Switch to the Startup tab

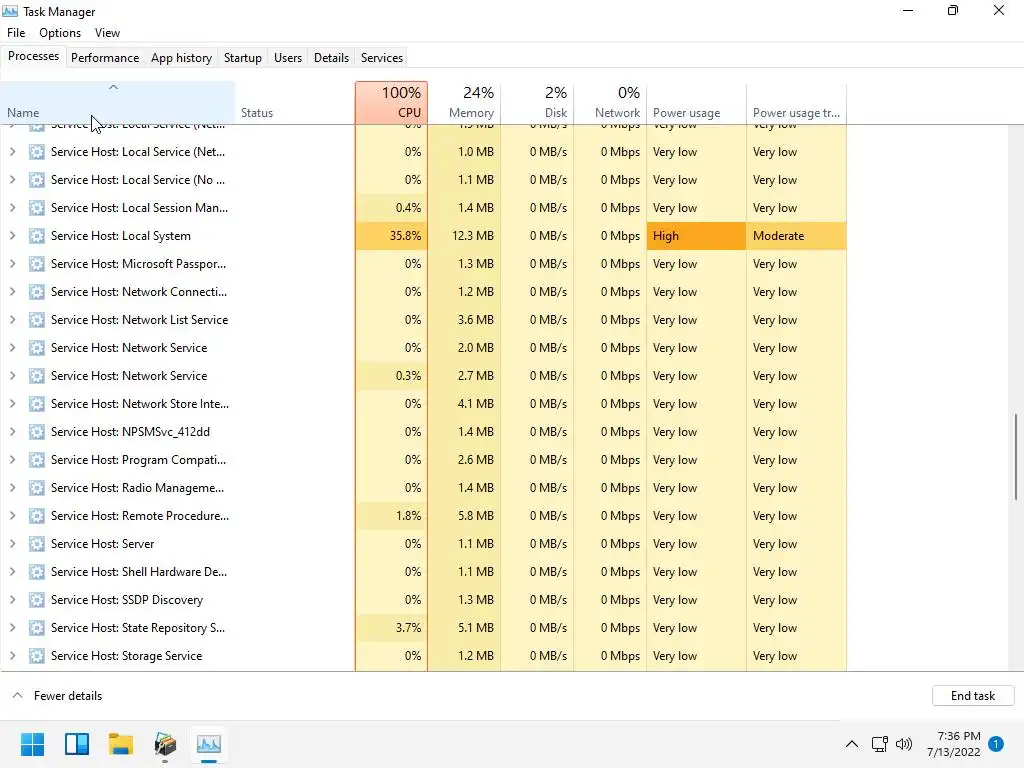click(x=243, y=57)
